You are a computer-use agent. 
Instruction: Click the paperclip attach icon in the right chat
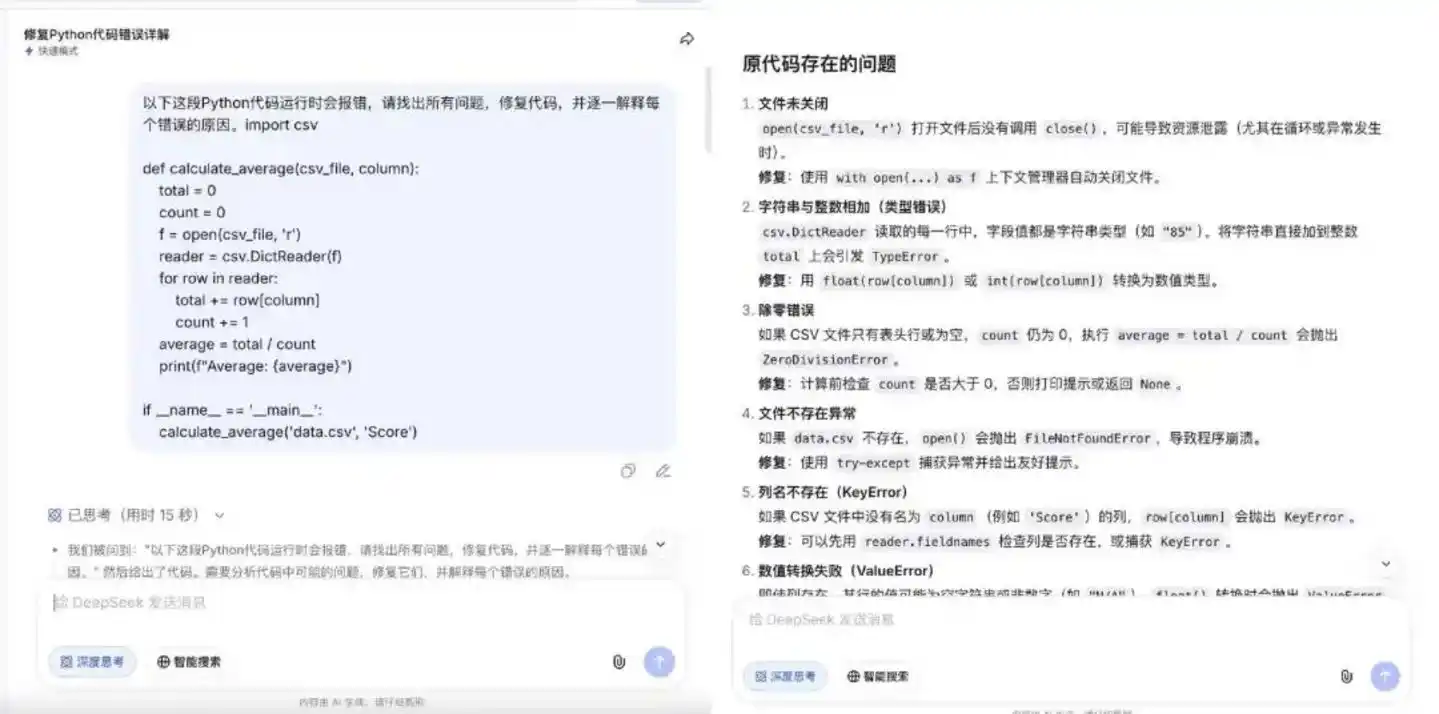1346,677
